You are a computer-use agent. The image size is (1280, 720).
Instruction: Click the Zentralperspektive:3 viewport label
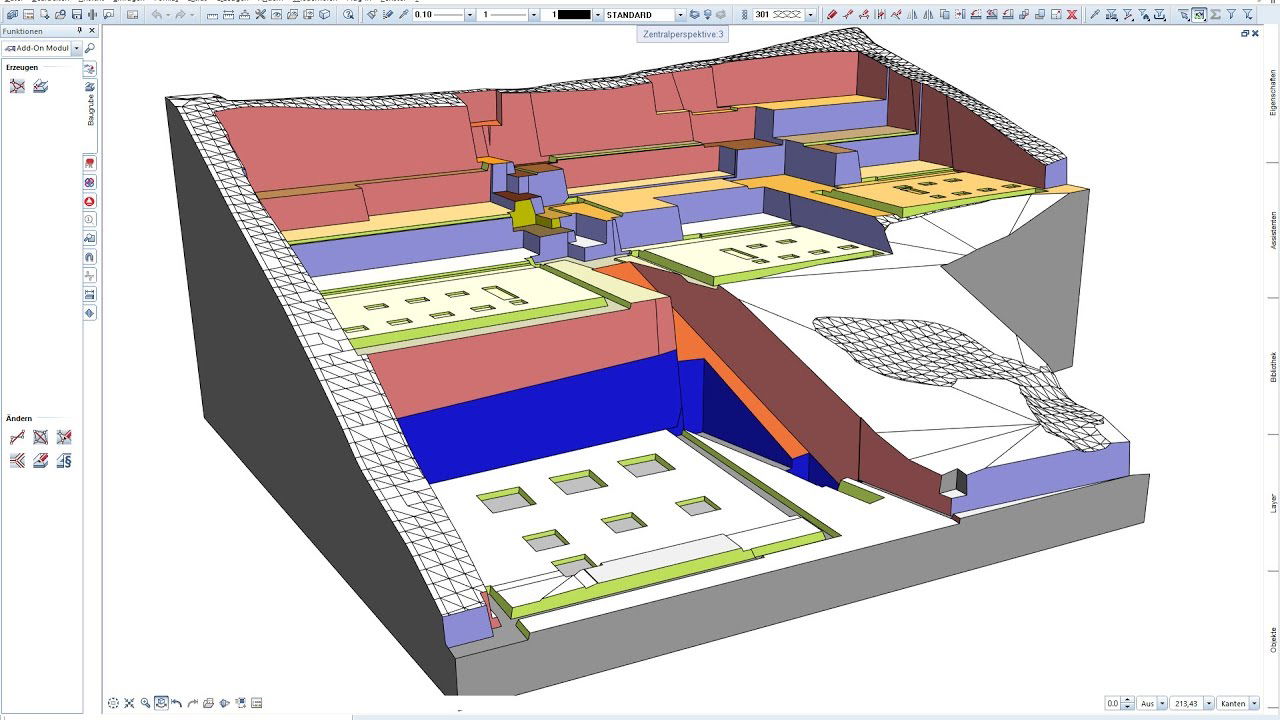pos(684,34)
